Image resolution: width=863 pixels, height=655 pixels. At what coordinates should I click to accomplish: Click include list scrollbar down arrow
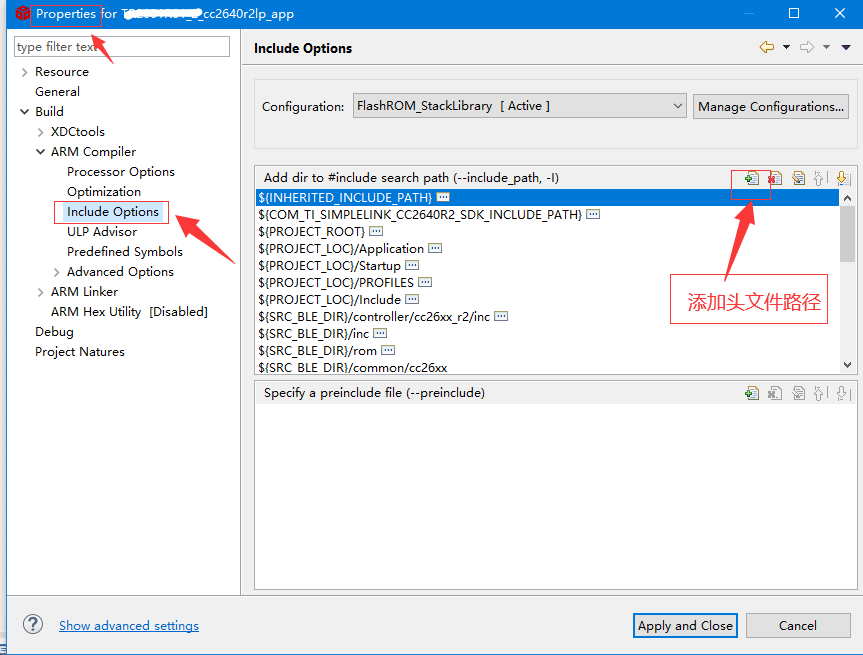pos(848,364)
